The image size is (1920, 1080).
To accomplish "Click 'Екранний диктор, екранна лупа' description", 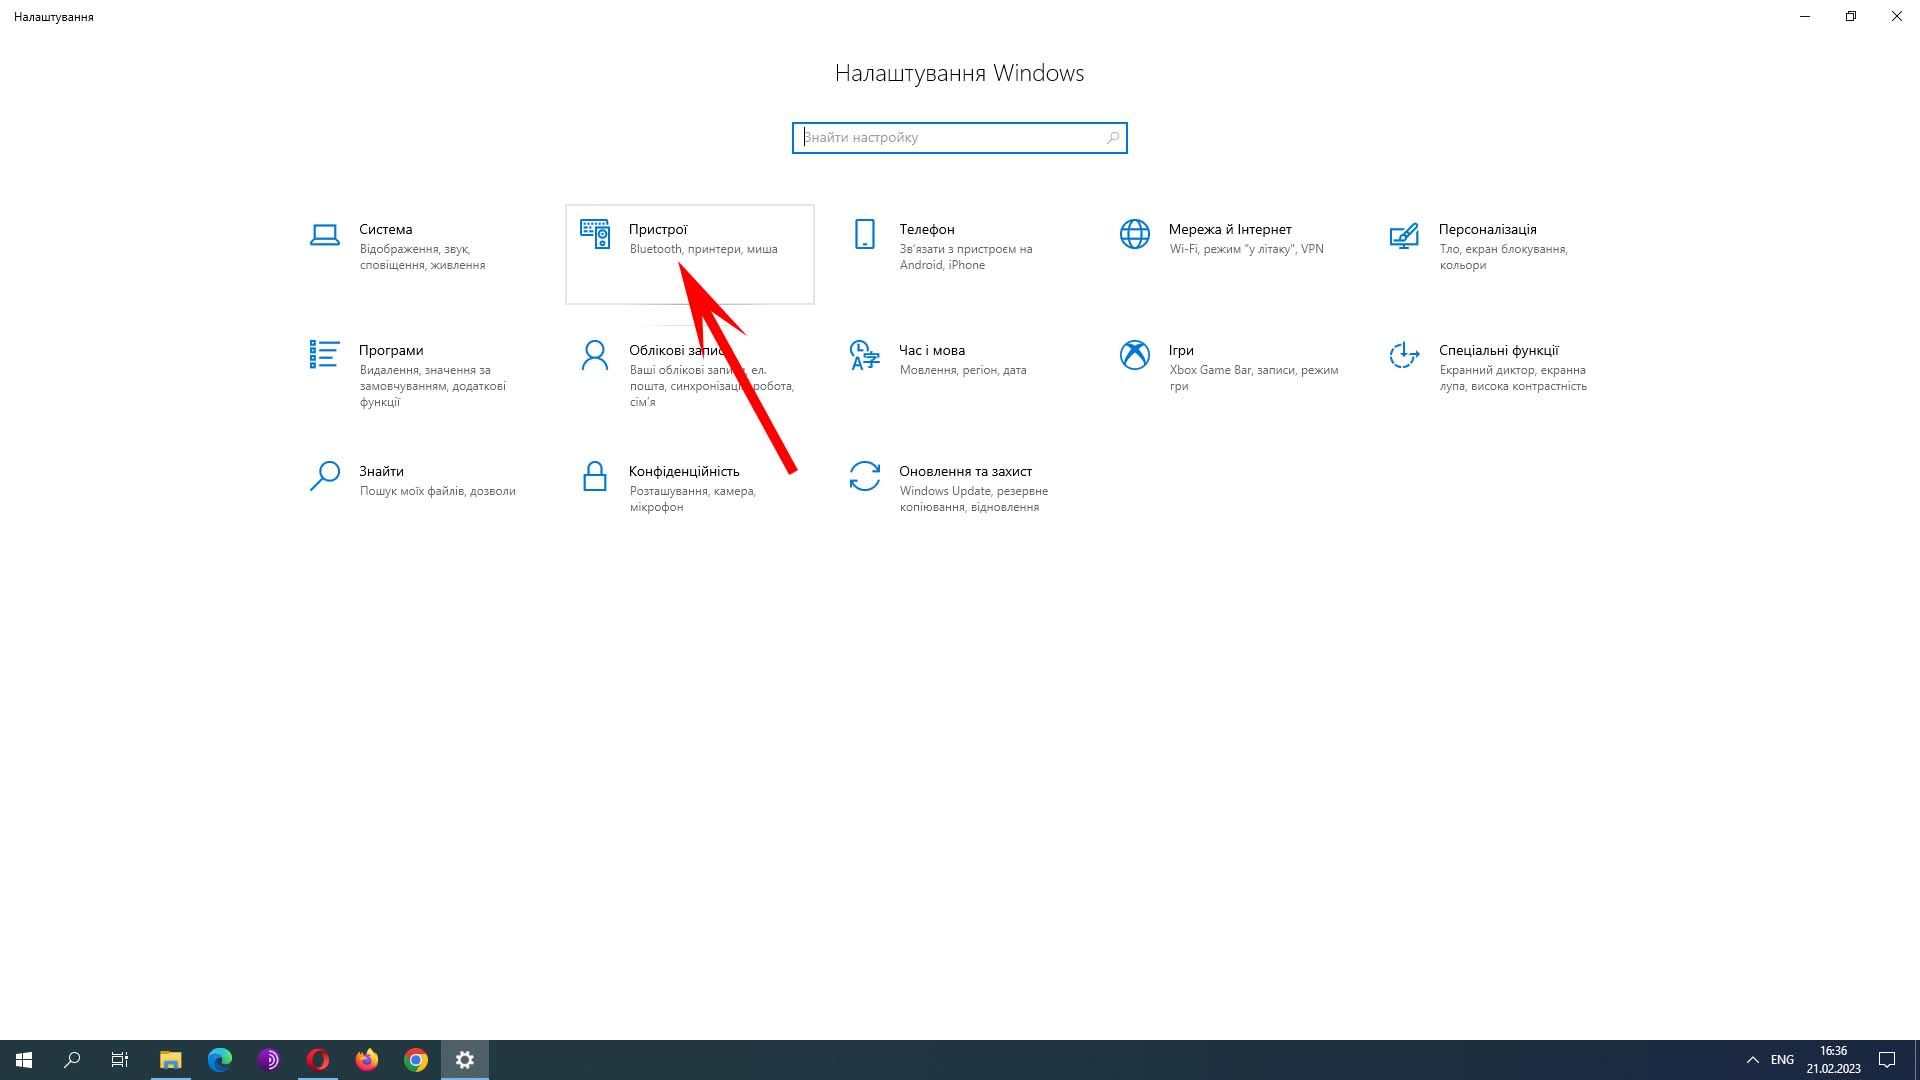I will (x=1513, y=378).
